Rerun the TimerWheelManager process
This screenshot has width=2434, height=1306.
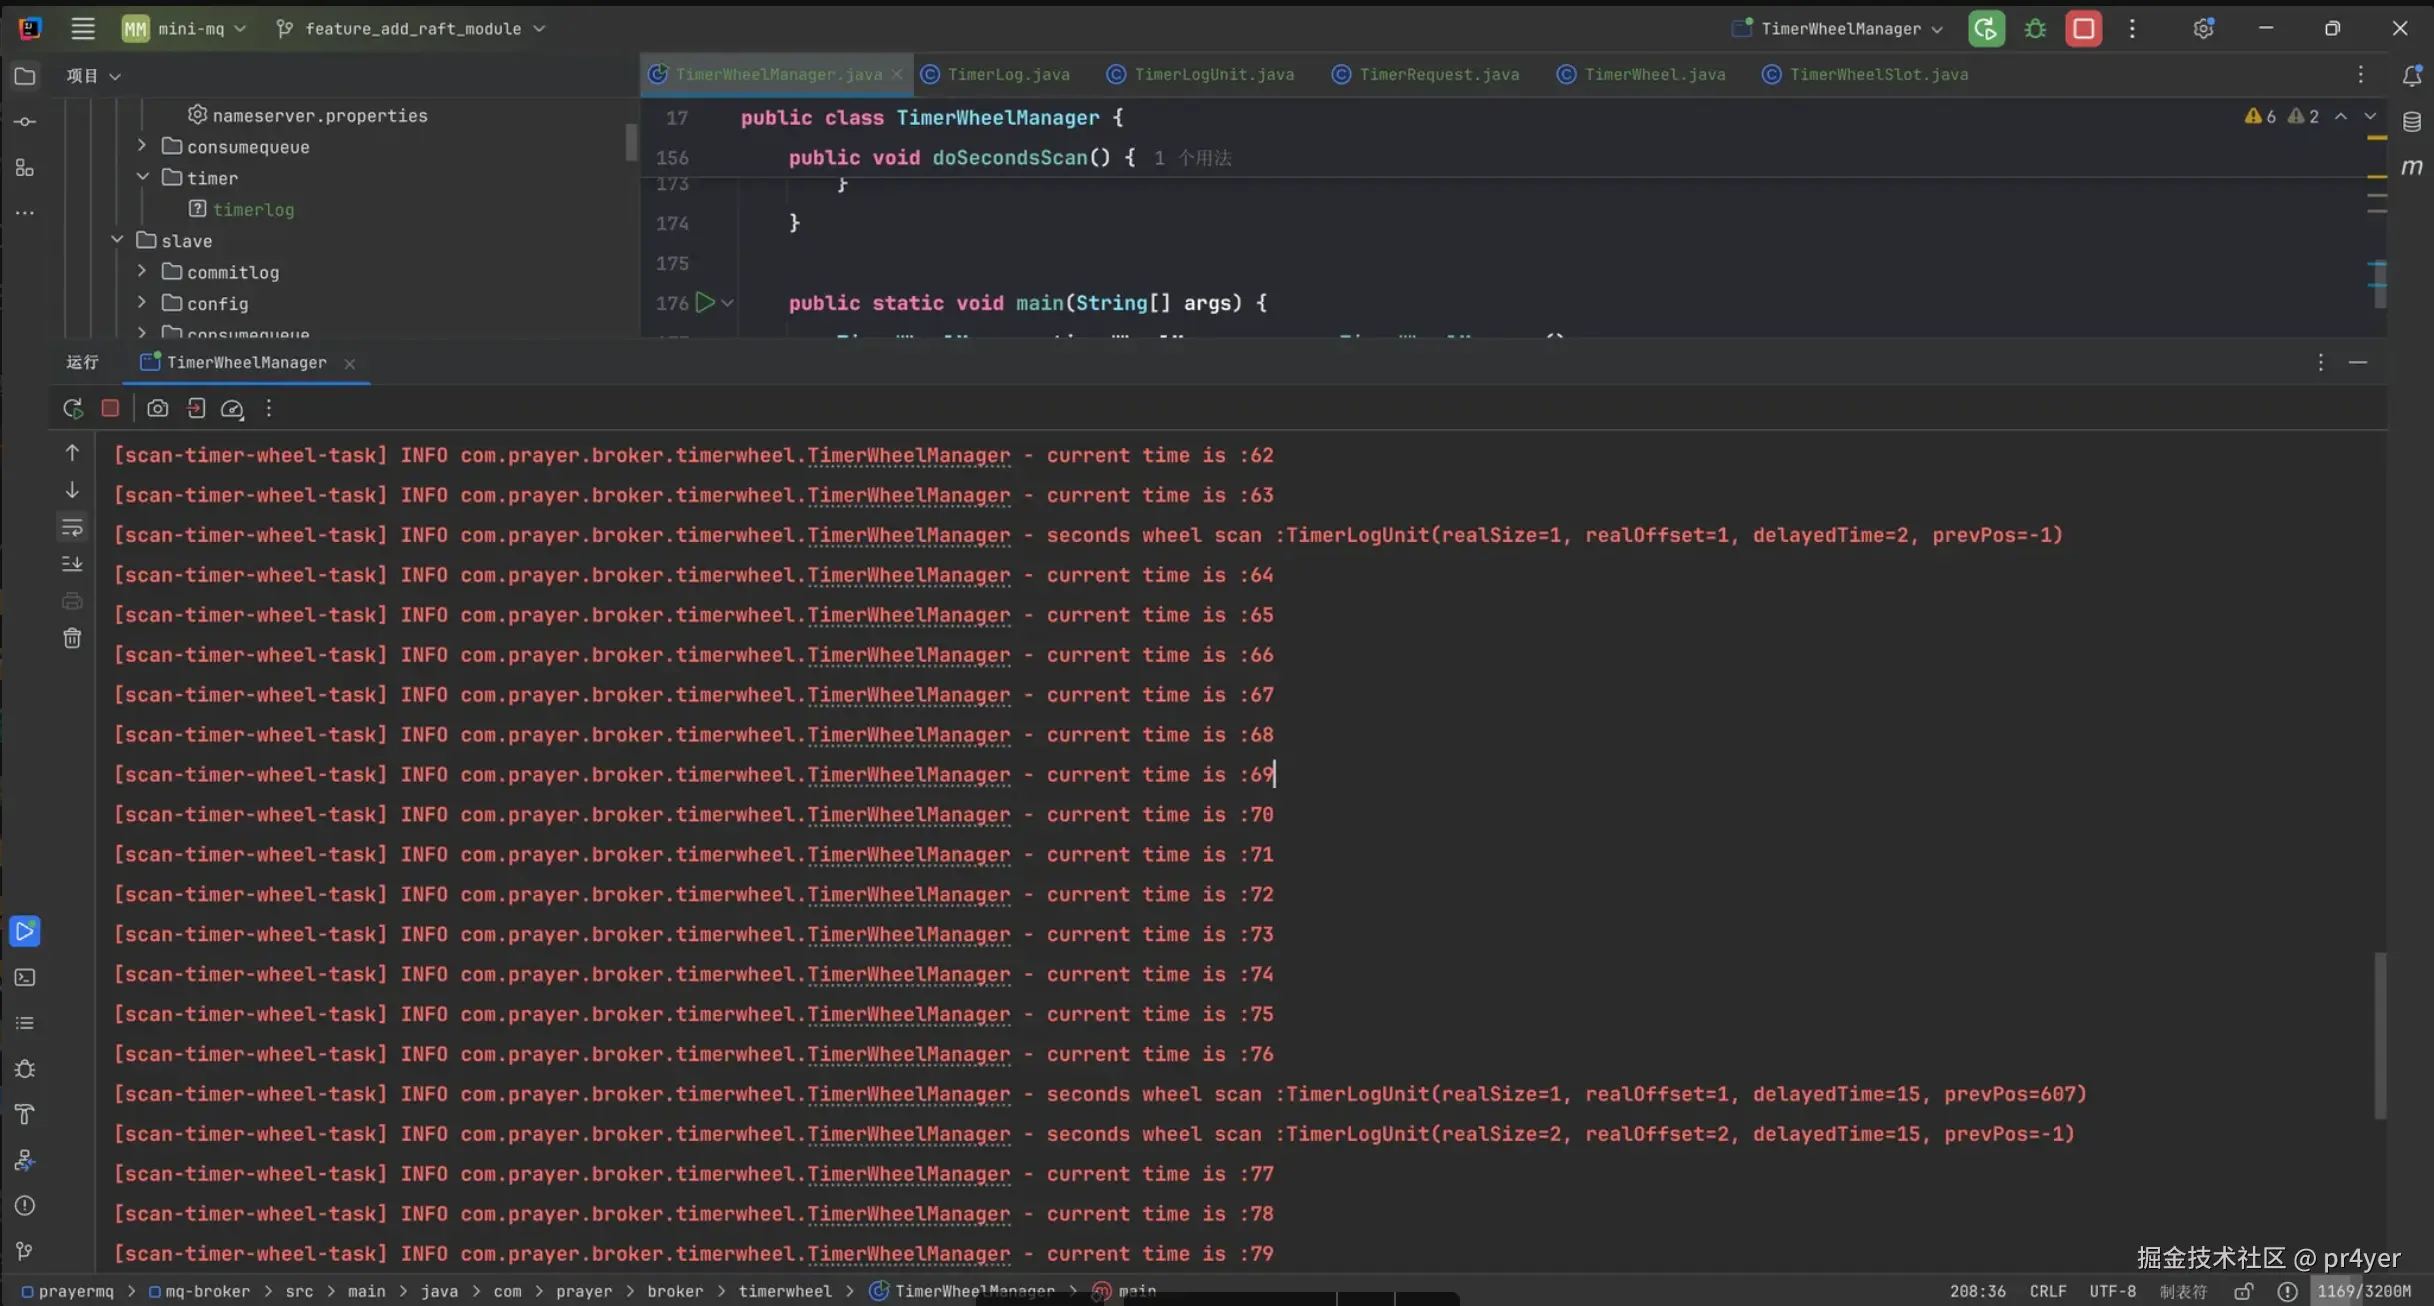pos(72,408)
